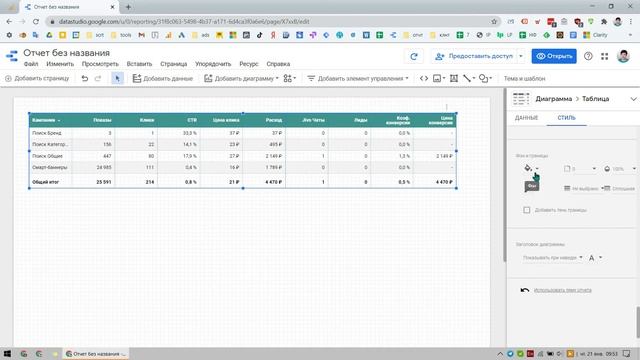Insert a text box icon

pos(453,78)
